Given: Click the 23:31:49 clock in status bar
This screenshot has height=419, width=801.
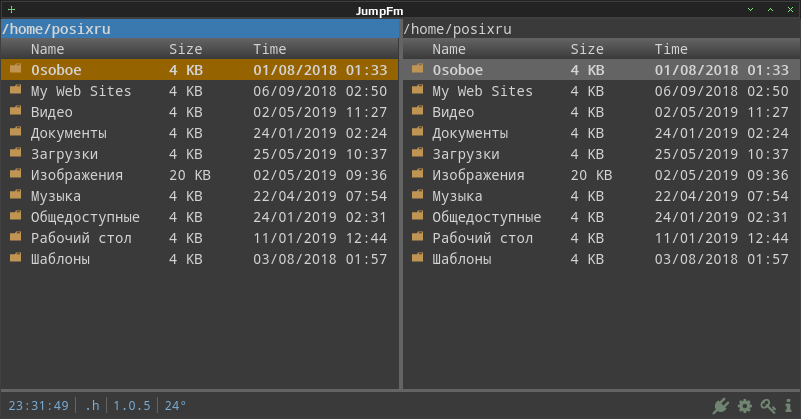Looking at the screenshot, I should tap(38, 406).
